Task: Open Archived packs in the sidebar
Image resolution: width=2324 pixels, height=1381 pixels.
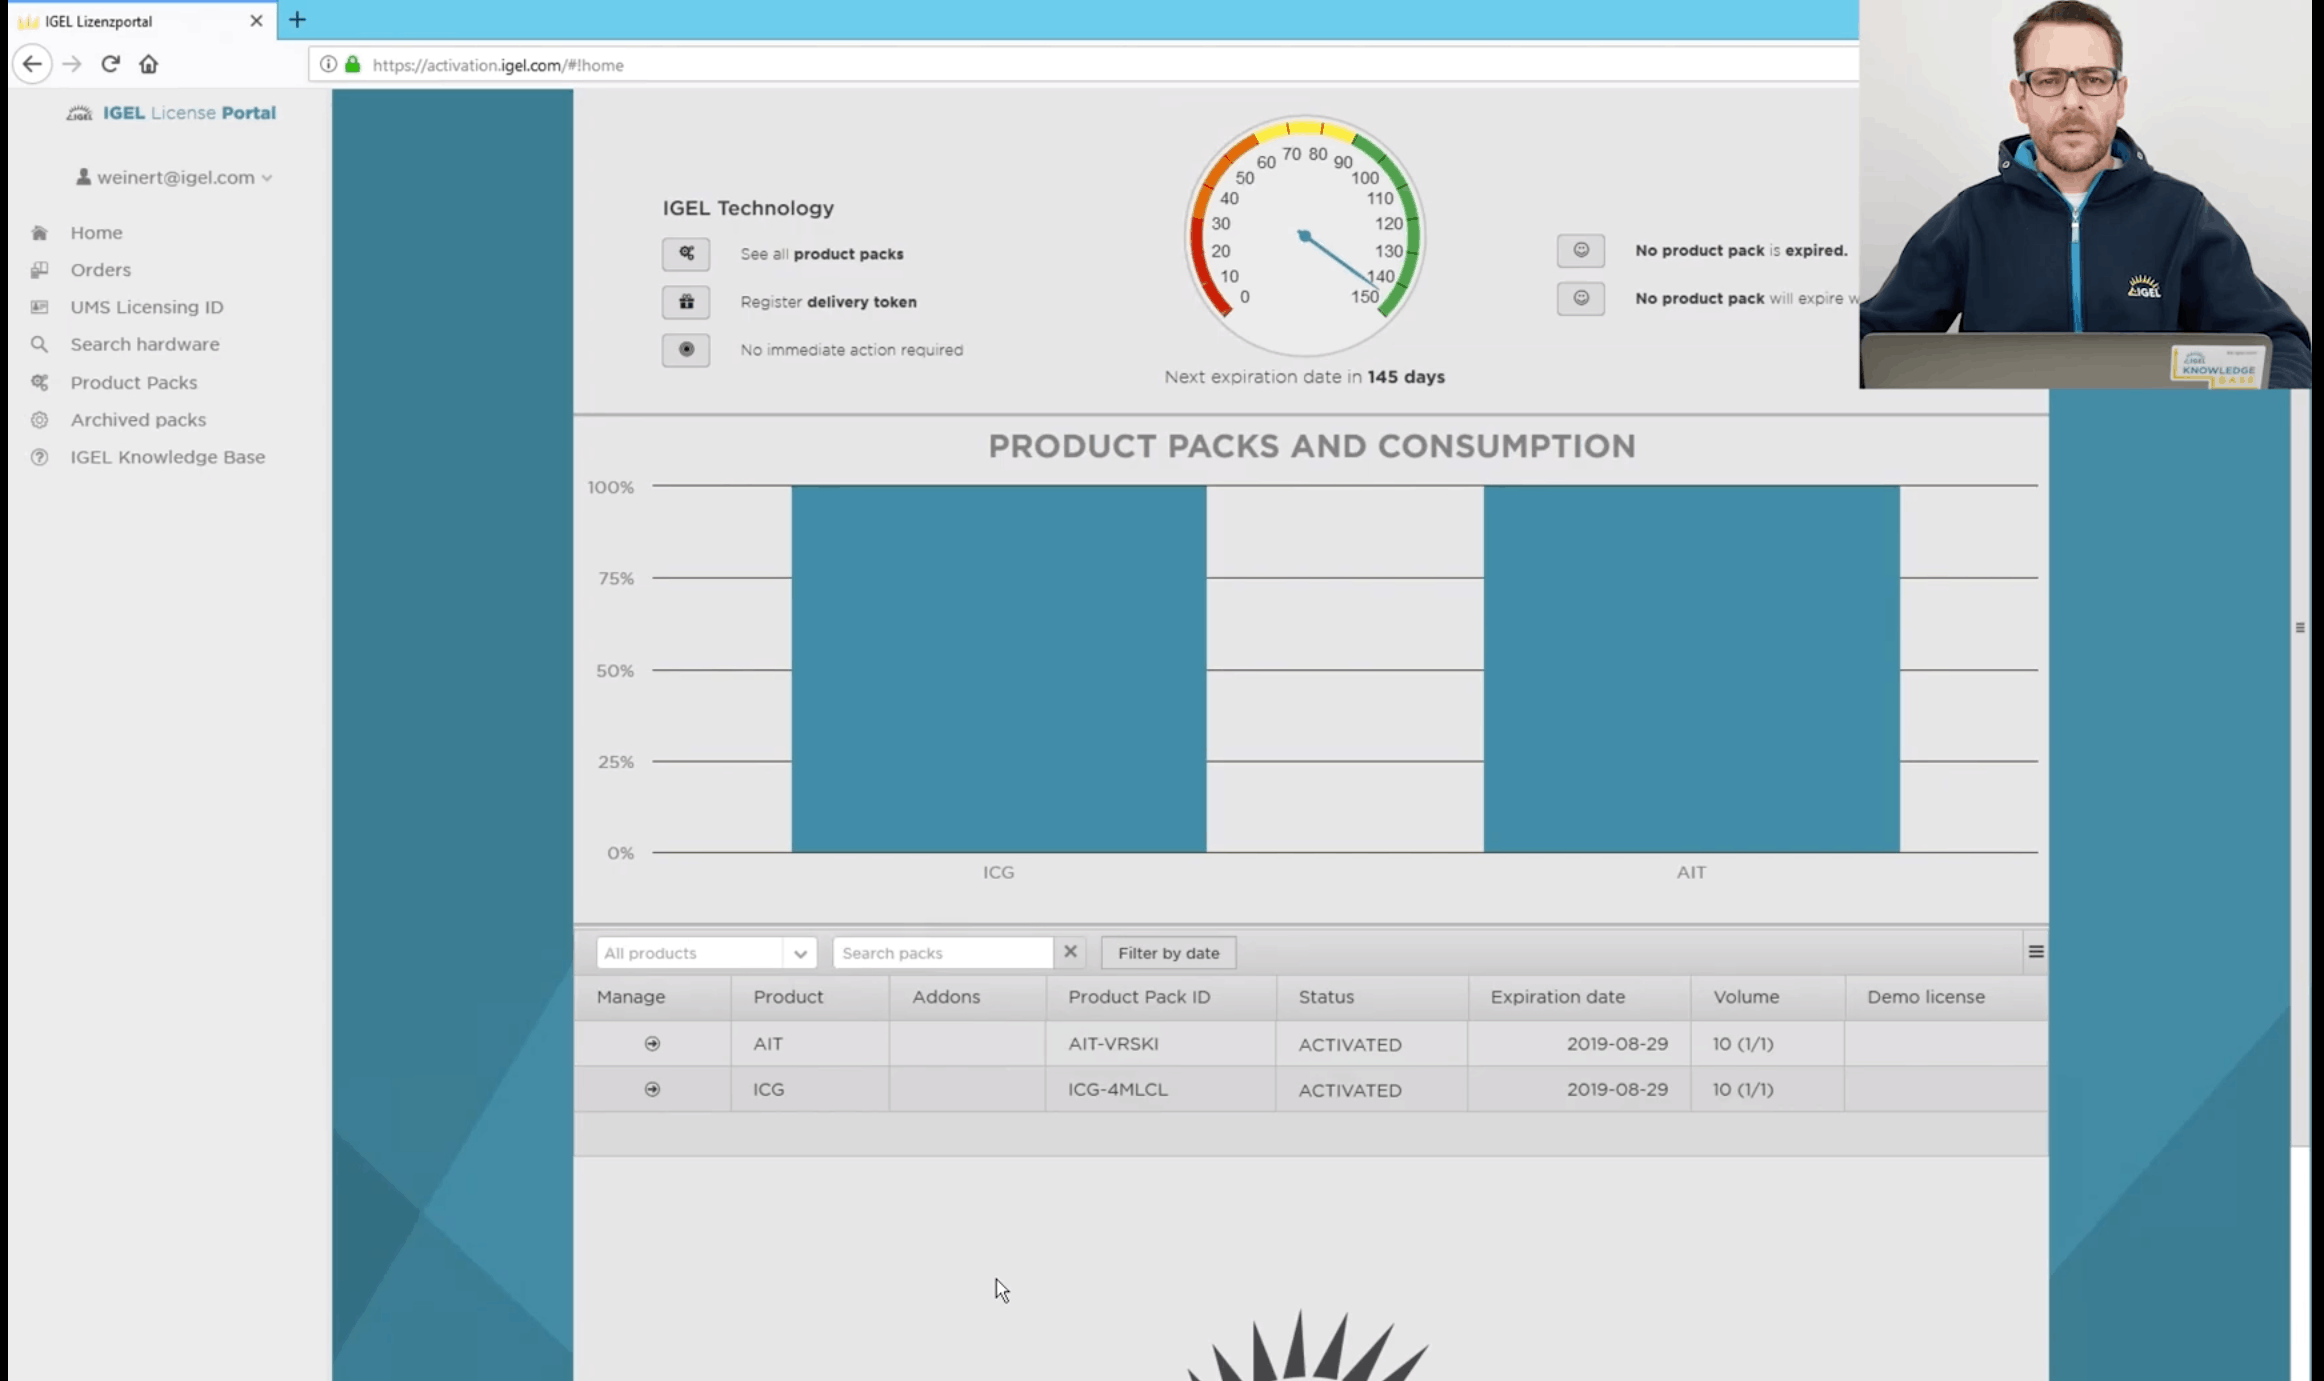Action: (x=138, y=420)
